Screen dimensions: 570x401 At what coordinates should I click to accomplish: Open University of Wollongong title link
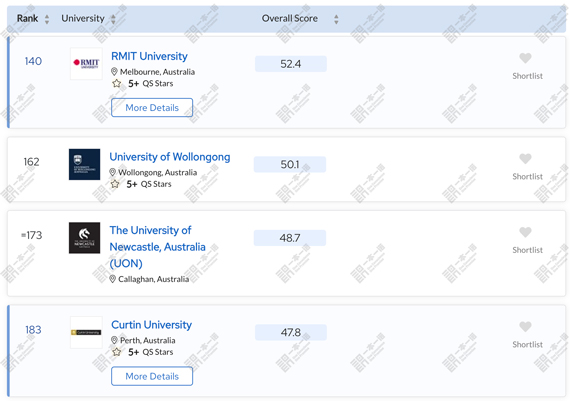(x=170, y=157)
